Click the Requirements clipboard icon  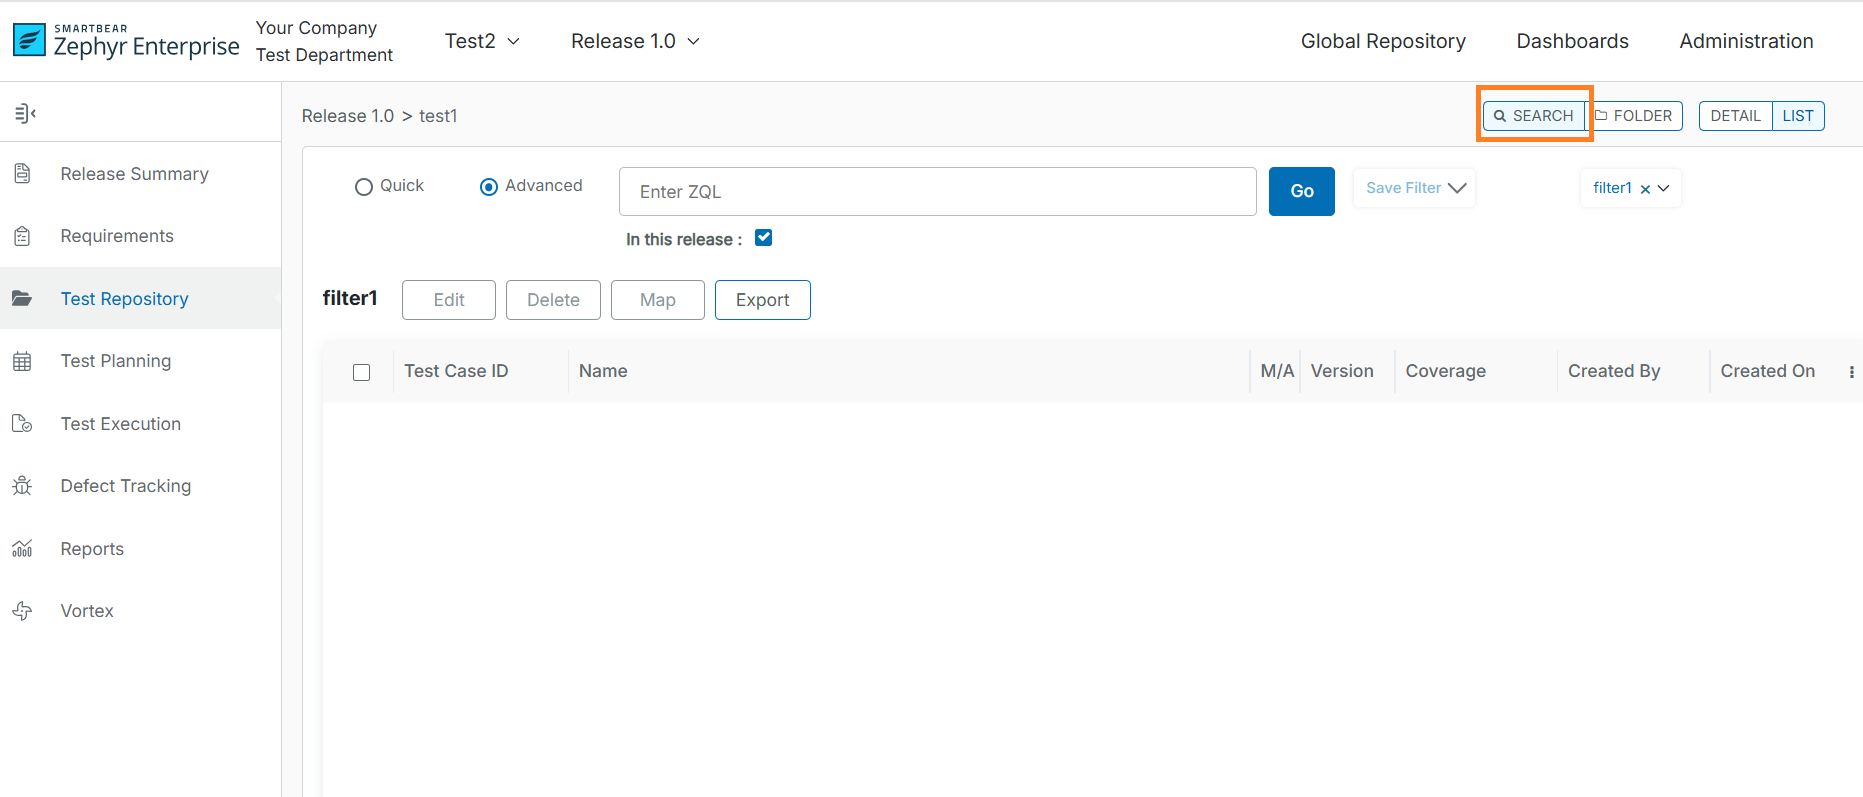coord(22,236)
